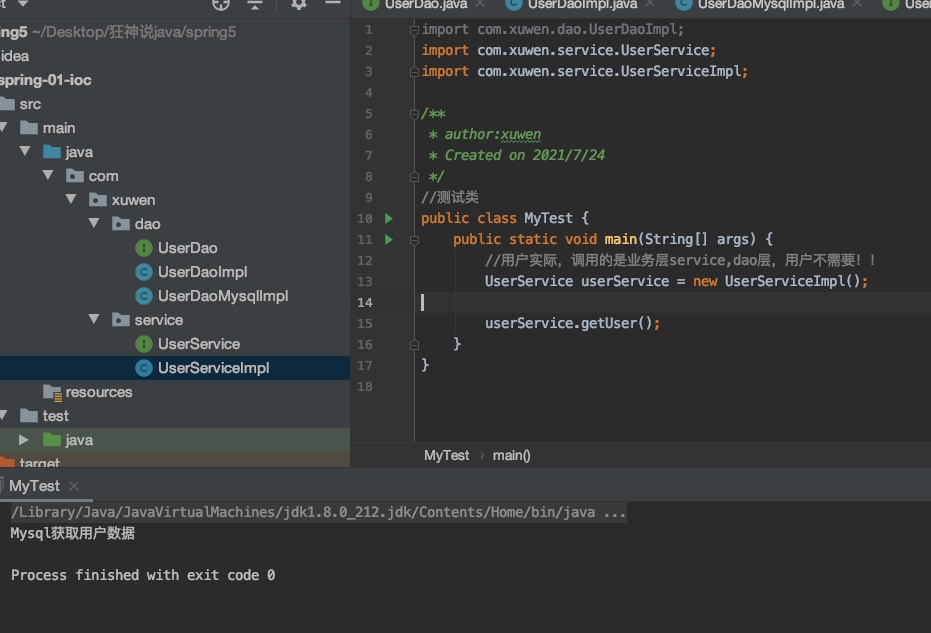The height and width of the screenshot is (633, 931).
Task: Click the run arrow beside main method
Action: point(389,240)
